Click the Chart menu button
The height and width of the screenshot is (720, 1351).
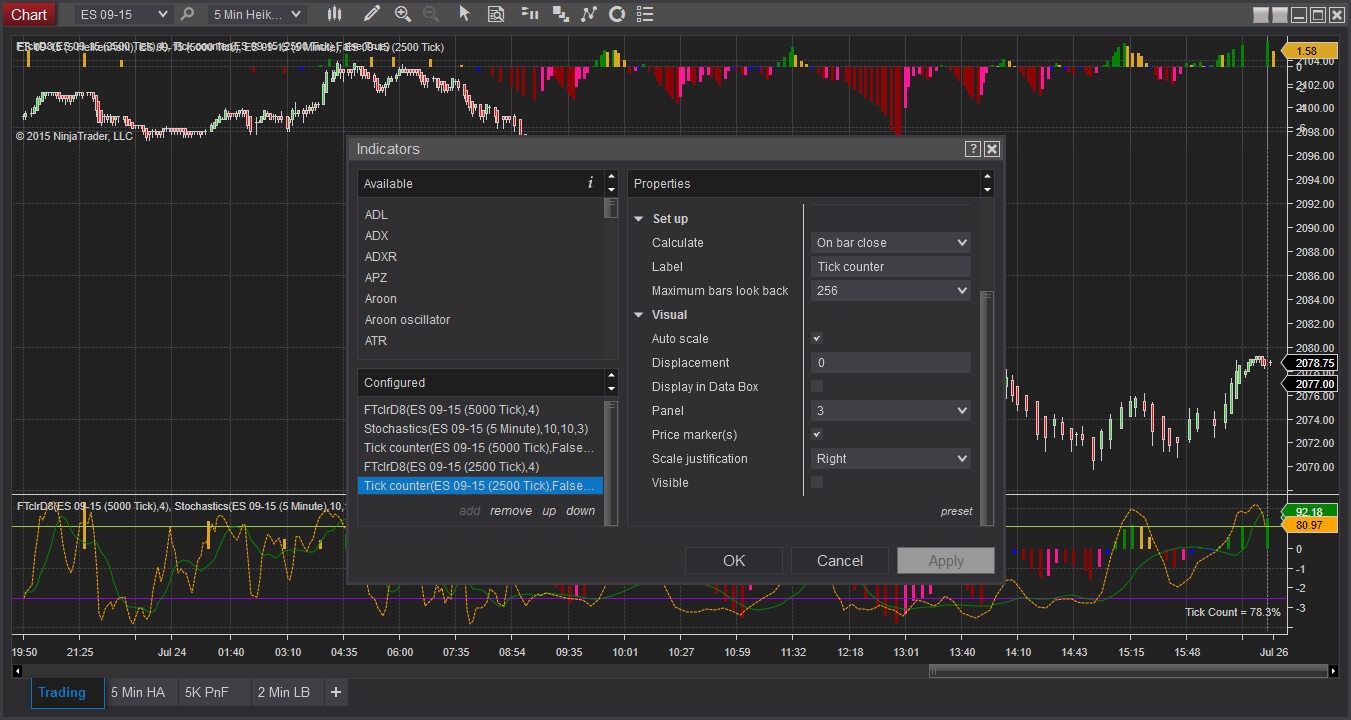(29, 14)
